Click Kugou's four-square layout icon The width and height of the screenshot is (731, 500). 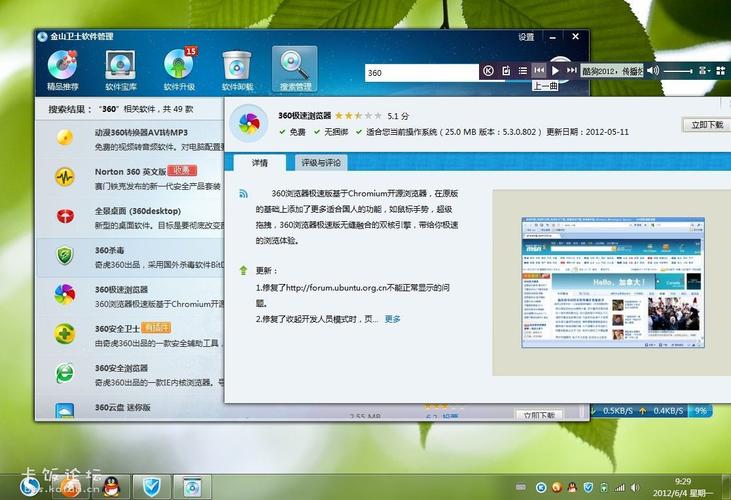pos(721,71)
